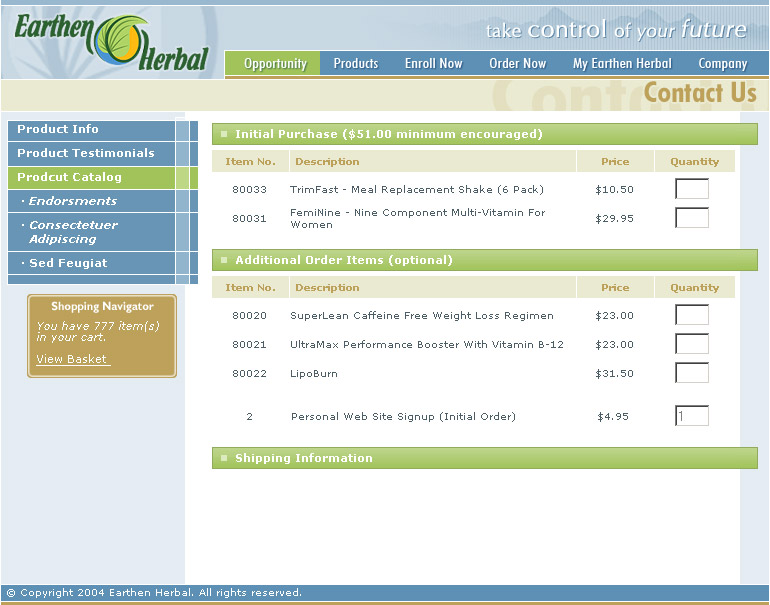Open the Company menu item

click(723, 63)
